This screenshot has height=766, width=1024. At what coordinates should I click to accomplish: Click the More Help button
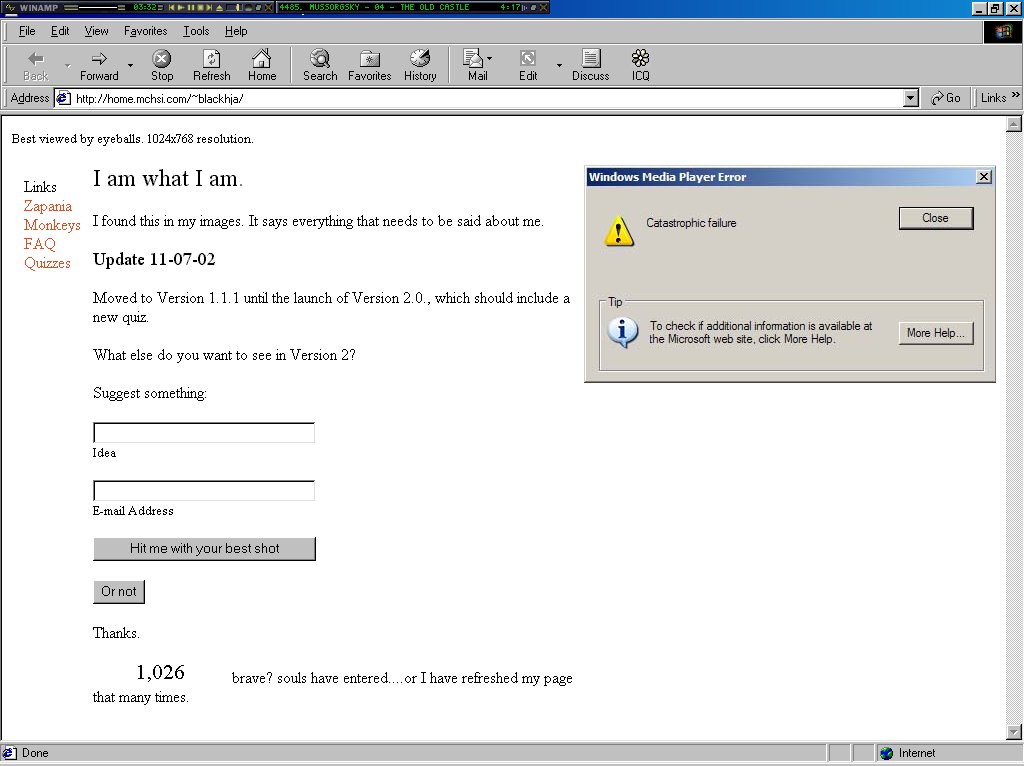click(935, 333)
